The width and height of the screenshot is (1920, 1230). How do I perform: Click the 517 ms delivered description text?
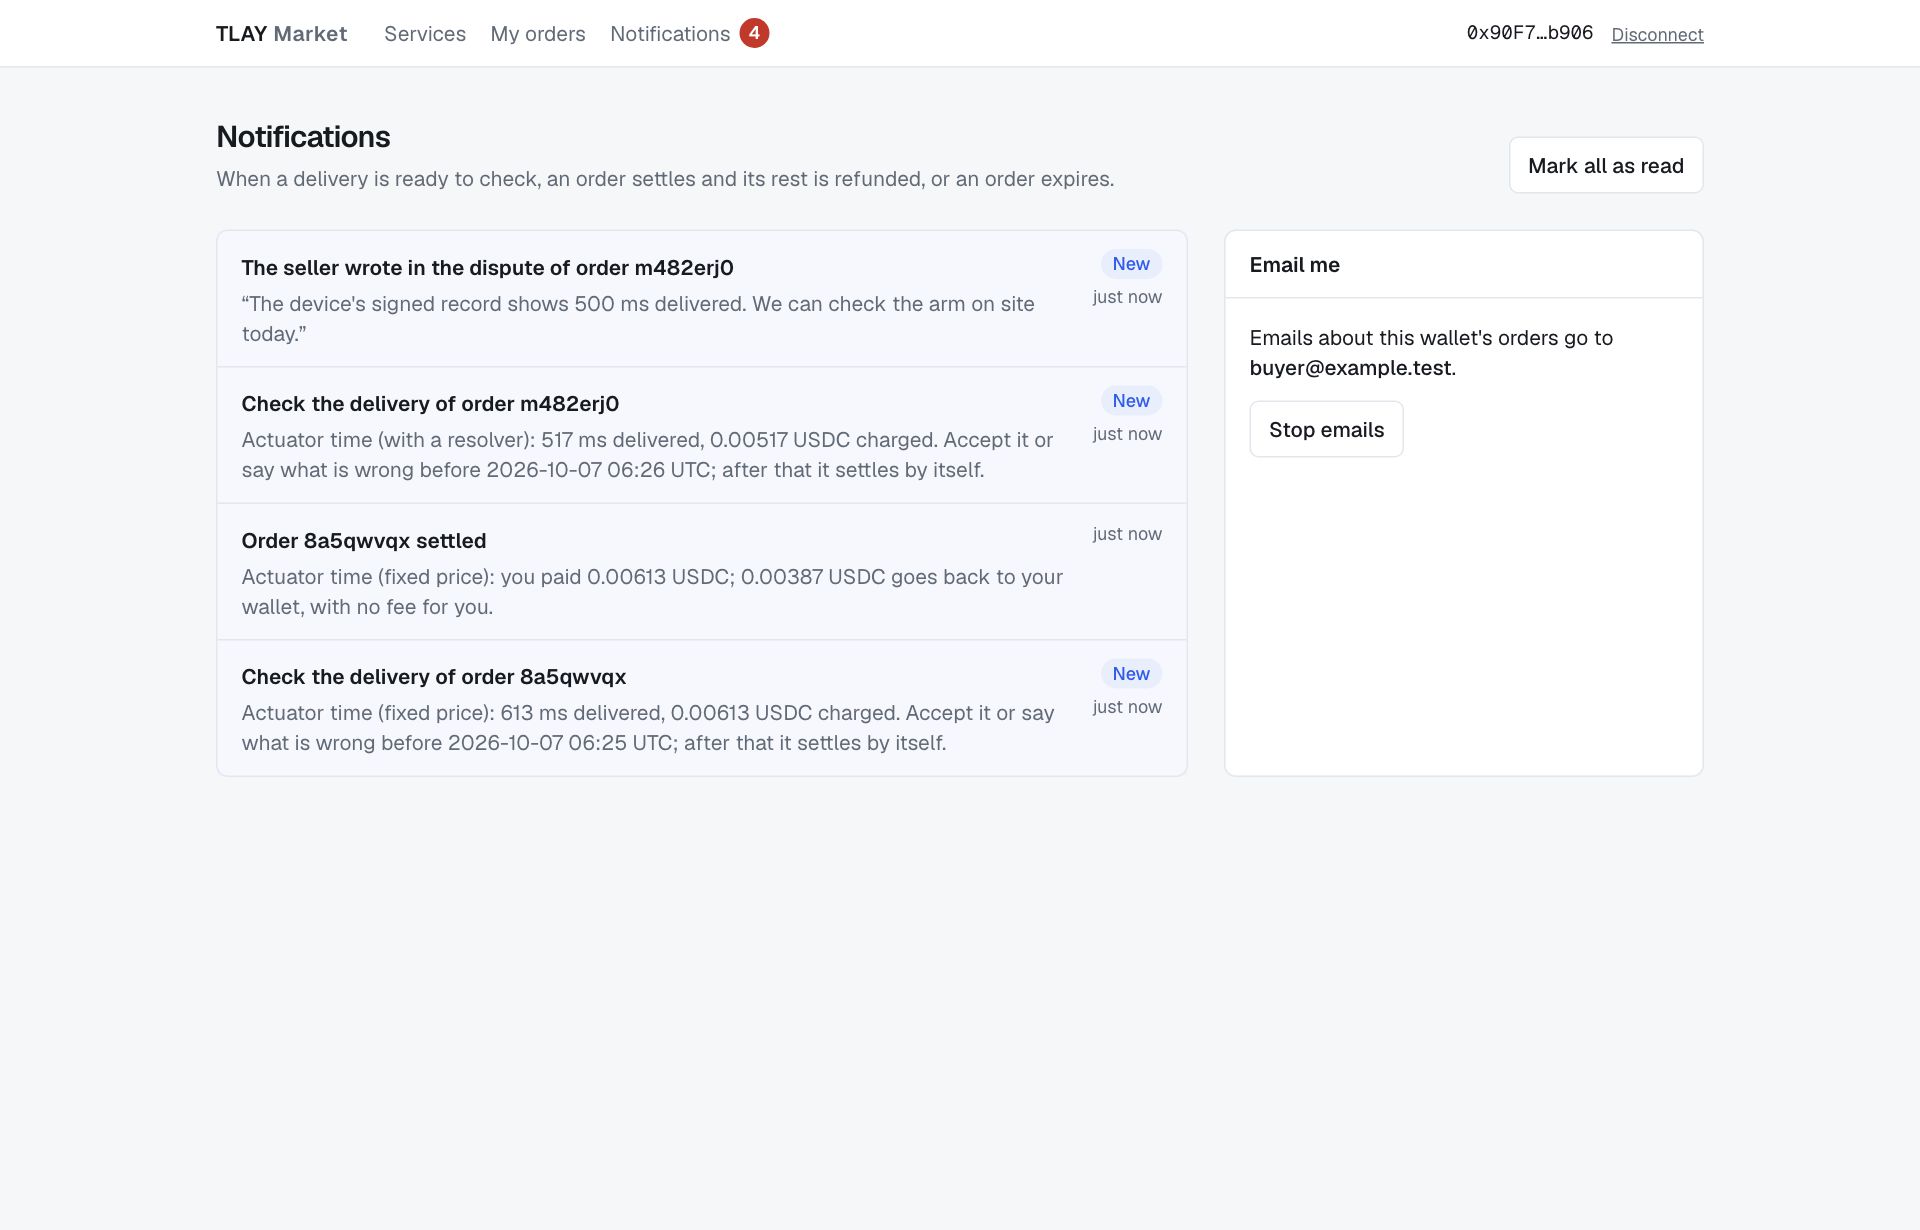click(x=647, y=455)
